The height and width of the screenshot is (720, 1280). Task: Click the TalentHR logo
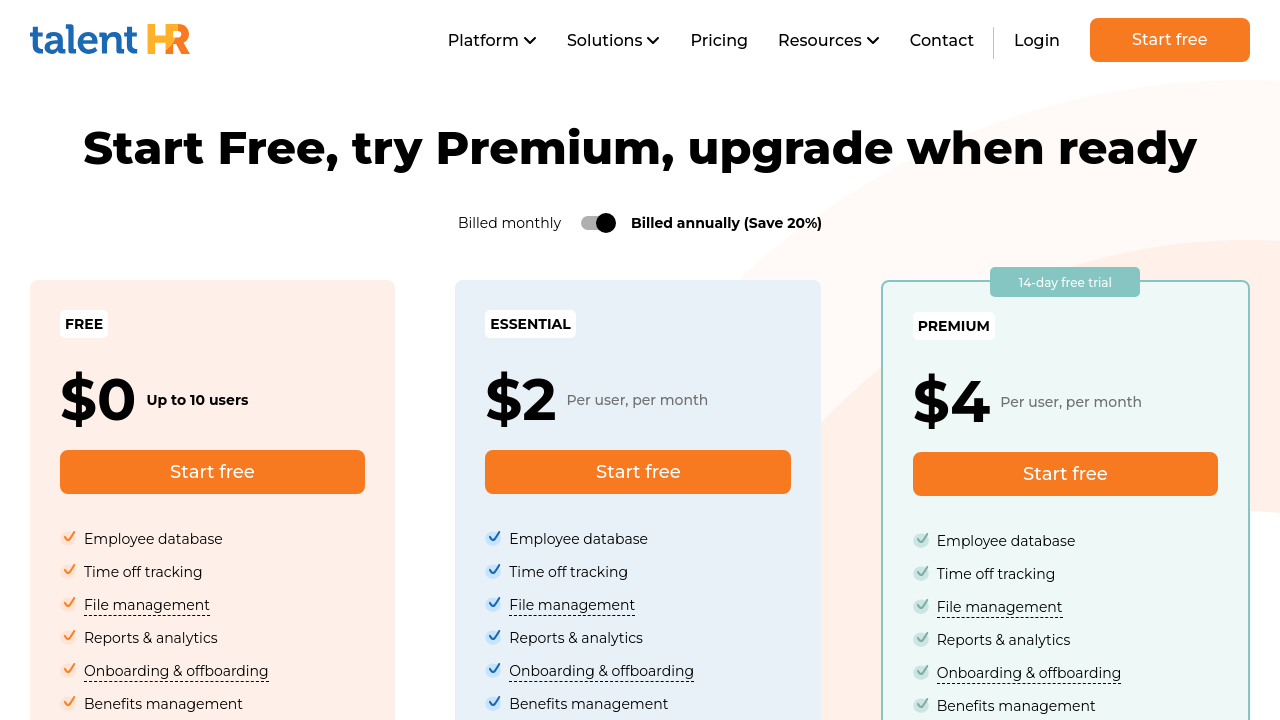click(110, 40)
